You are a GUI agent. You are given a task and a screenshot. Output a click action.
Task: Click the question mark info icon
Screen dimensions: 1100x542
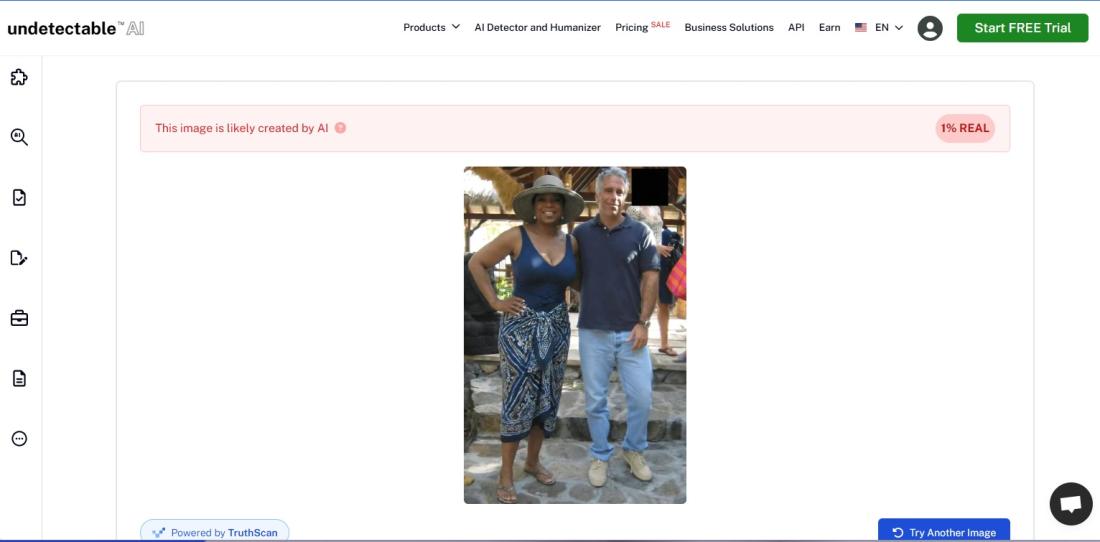340,128
